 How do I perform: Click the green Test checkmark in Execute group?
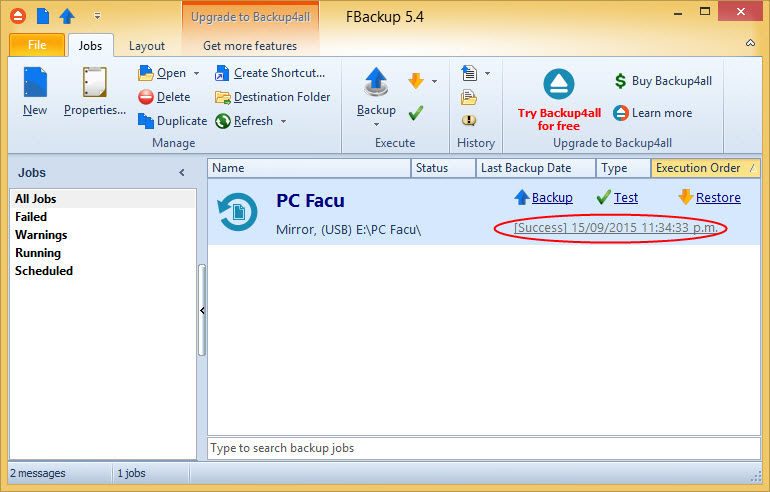tap(415, 113)
